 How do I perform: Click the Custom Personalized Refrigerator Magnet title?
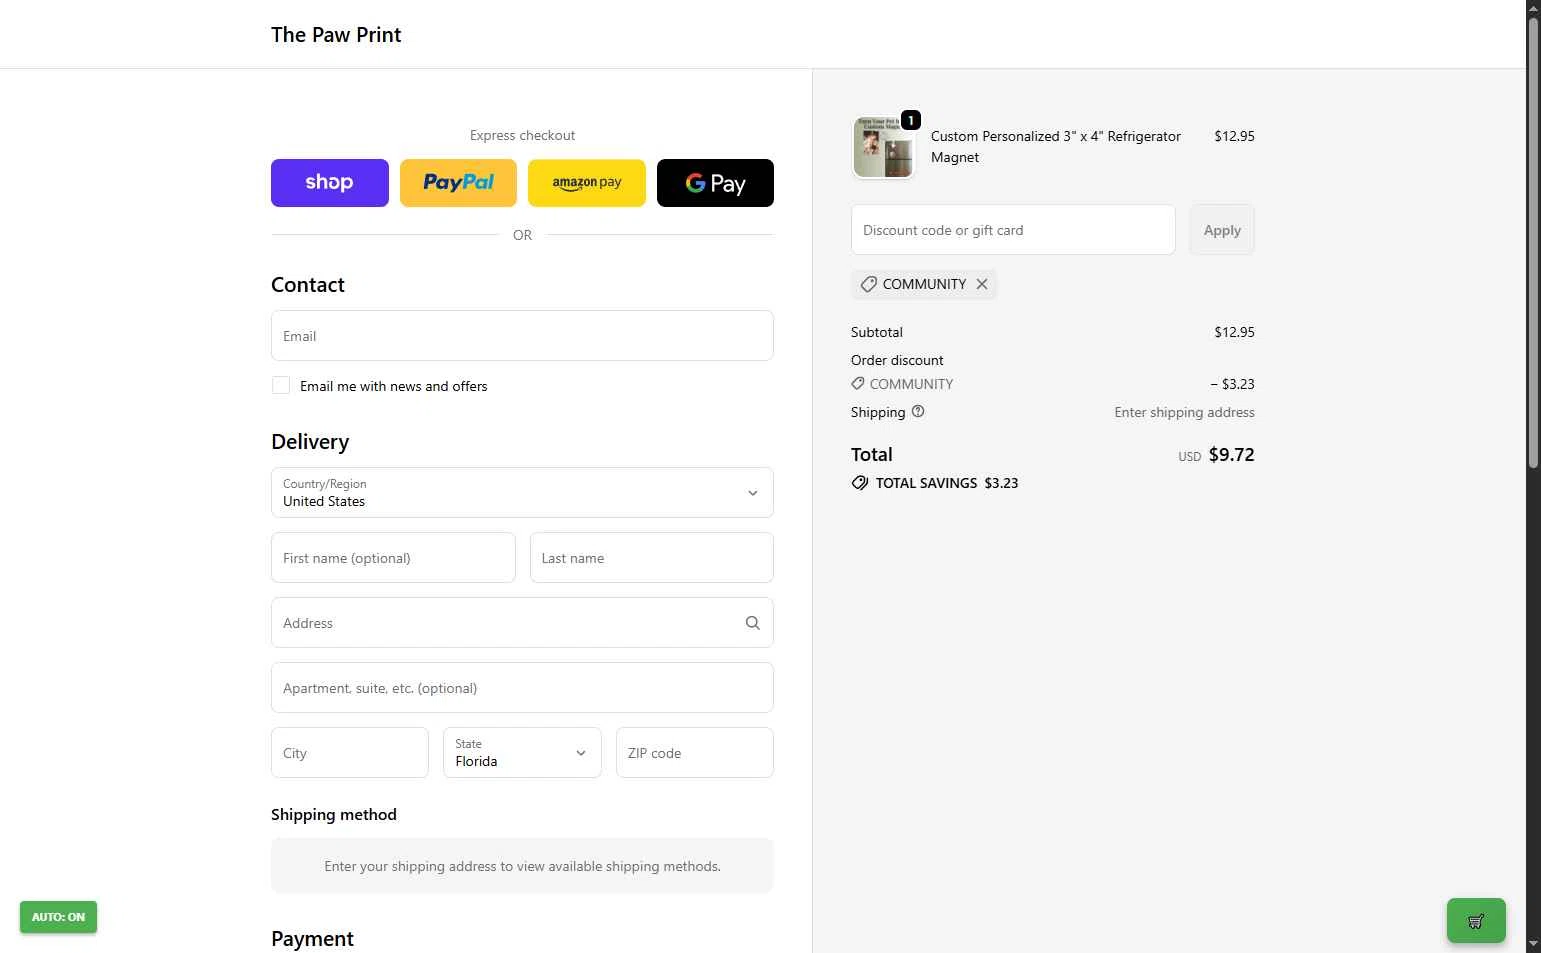coord(1056,147)
